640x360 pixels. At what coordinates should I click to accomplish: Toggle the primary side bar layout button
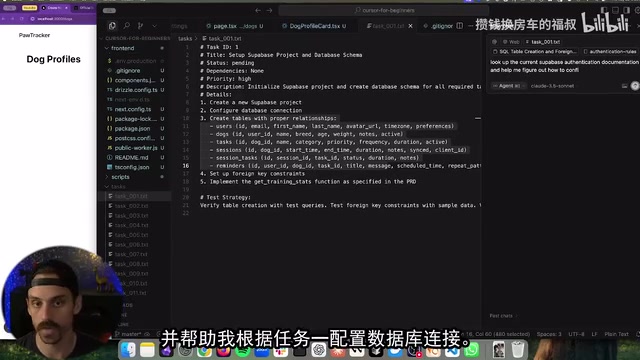point(604,10)
